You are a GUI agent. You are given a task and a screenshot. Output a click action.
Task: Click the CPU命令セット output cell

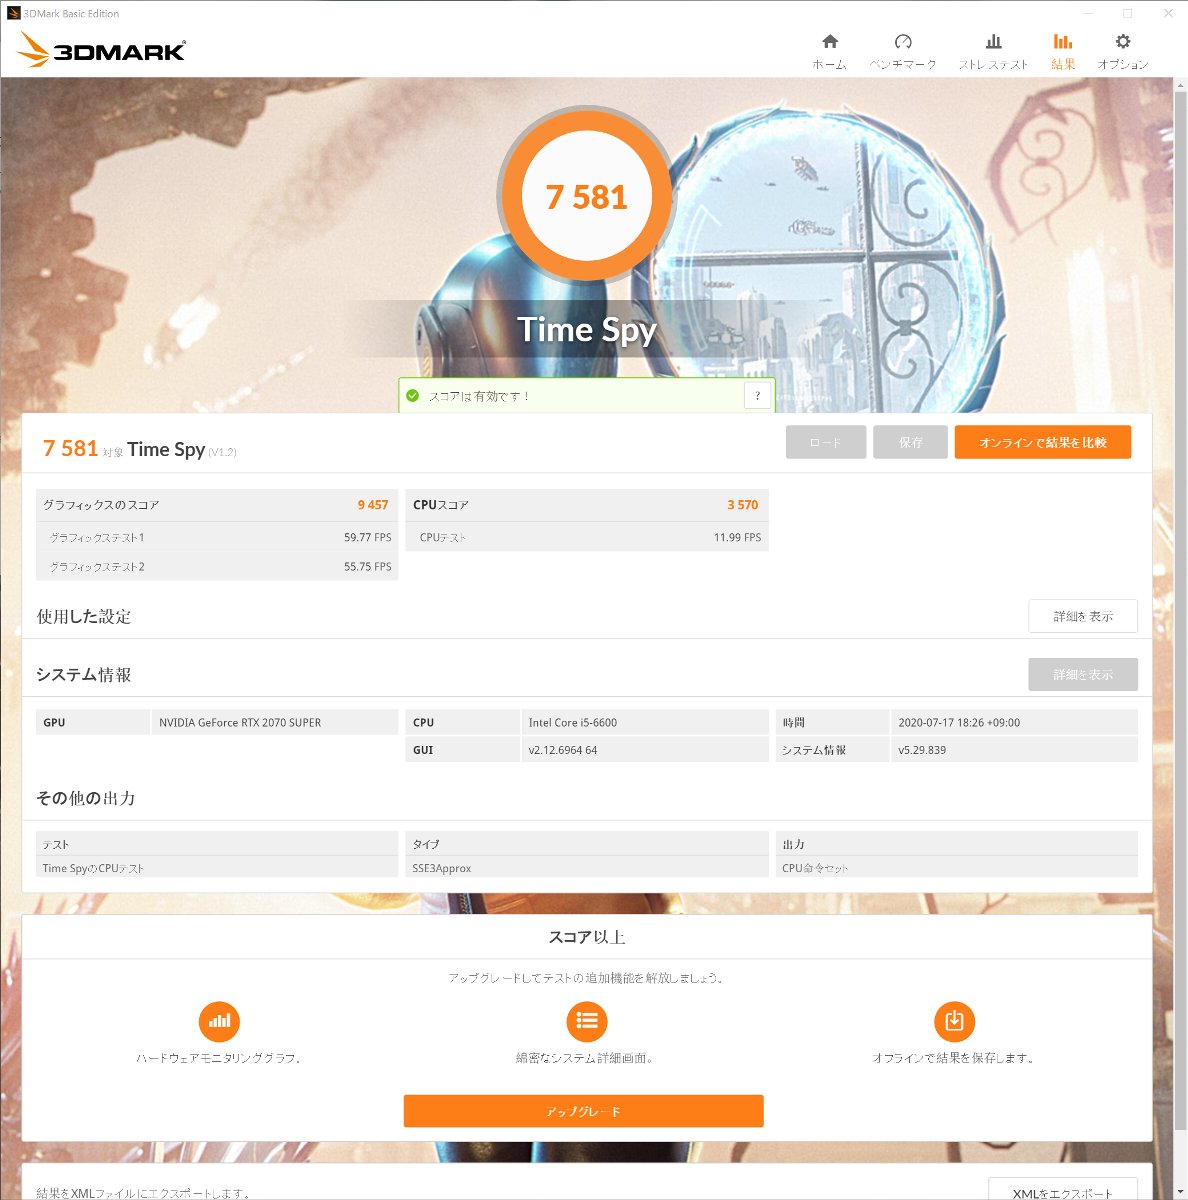(x=957, y=867)
